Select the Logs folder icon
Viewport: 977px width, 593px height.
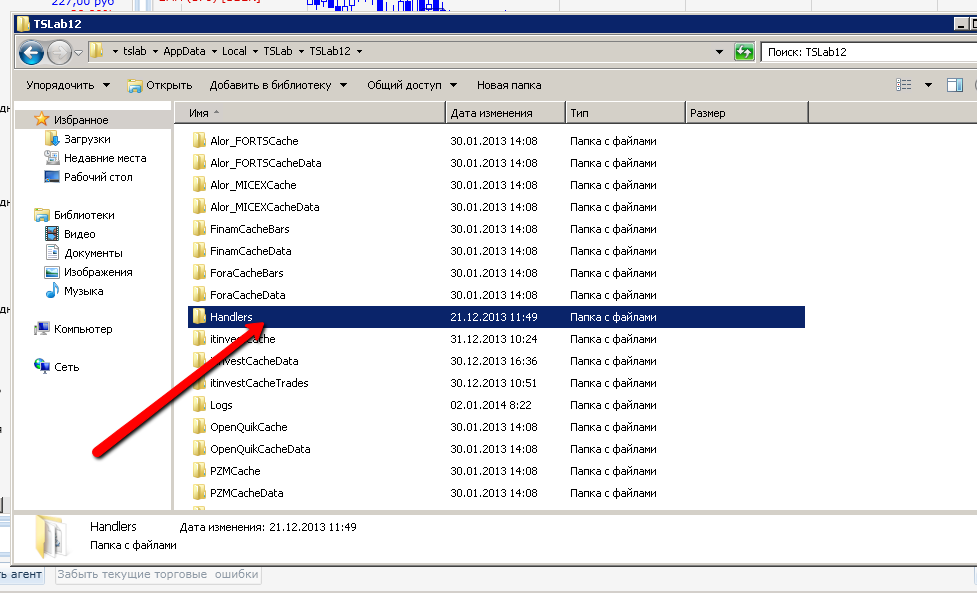(x=199, y=404)
